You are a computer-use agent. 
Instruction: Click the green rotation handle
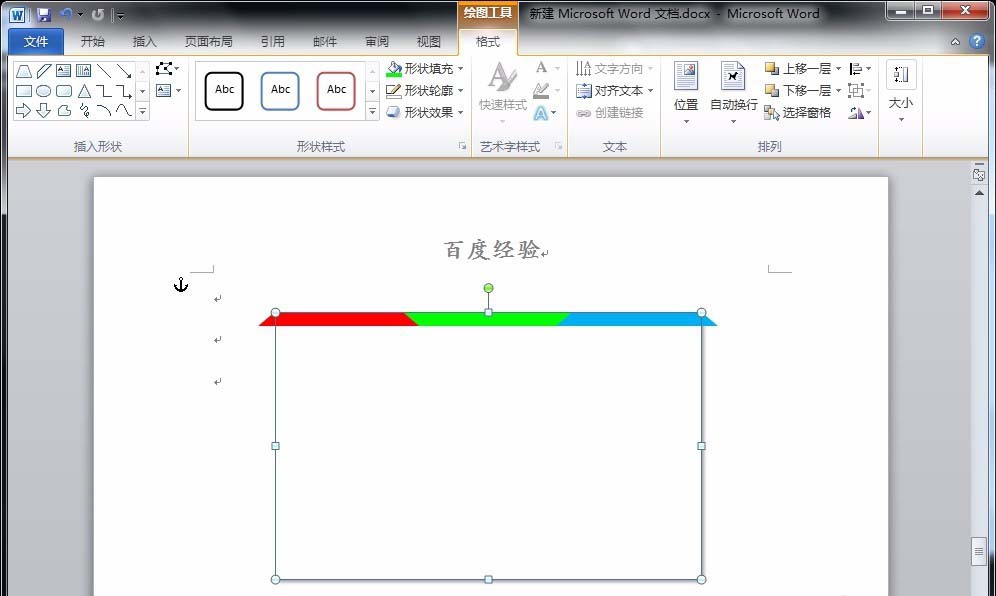tap(488, 288)
